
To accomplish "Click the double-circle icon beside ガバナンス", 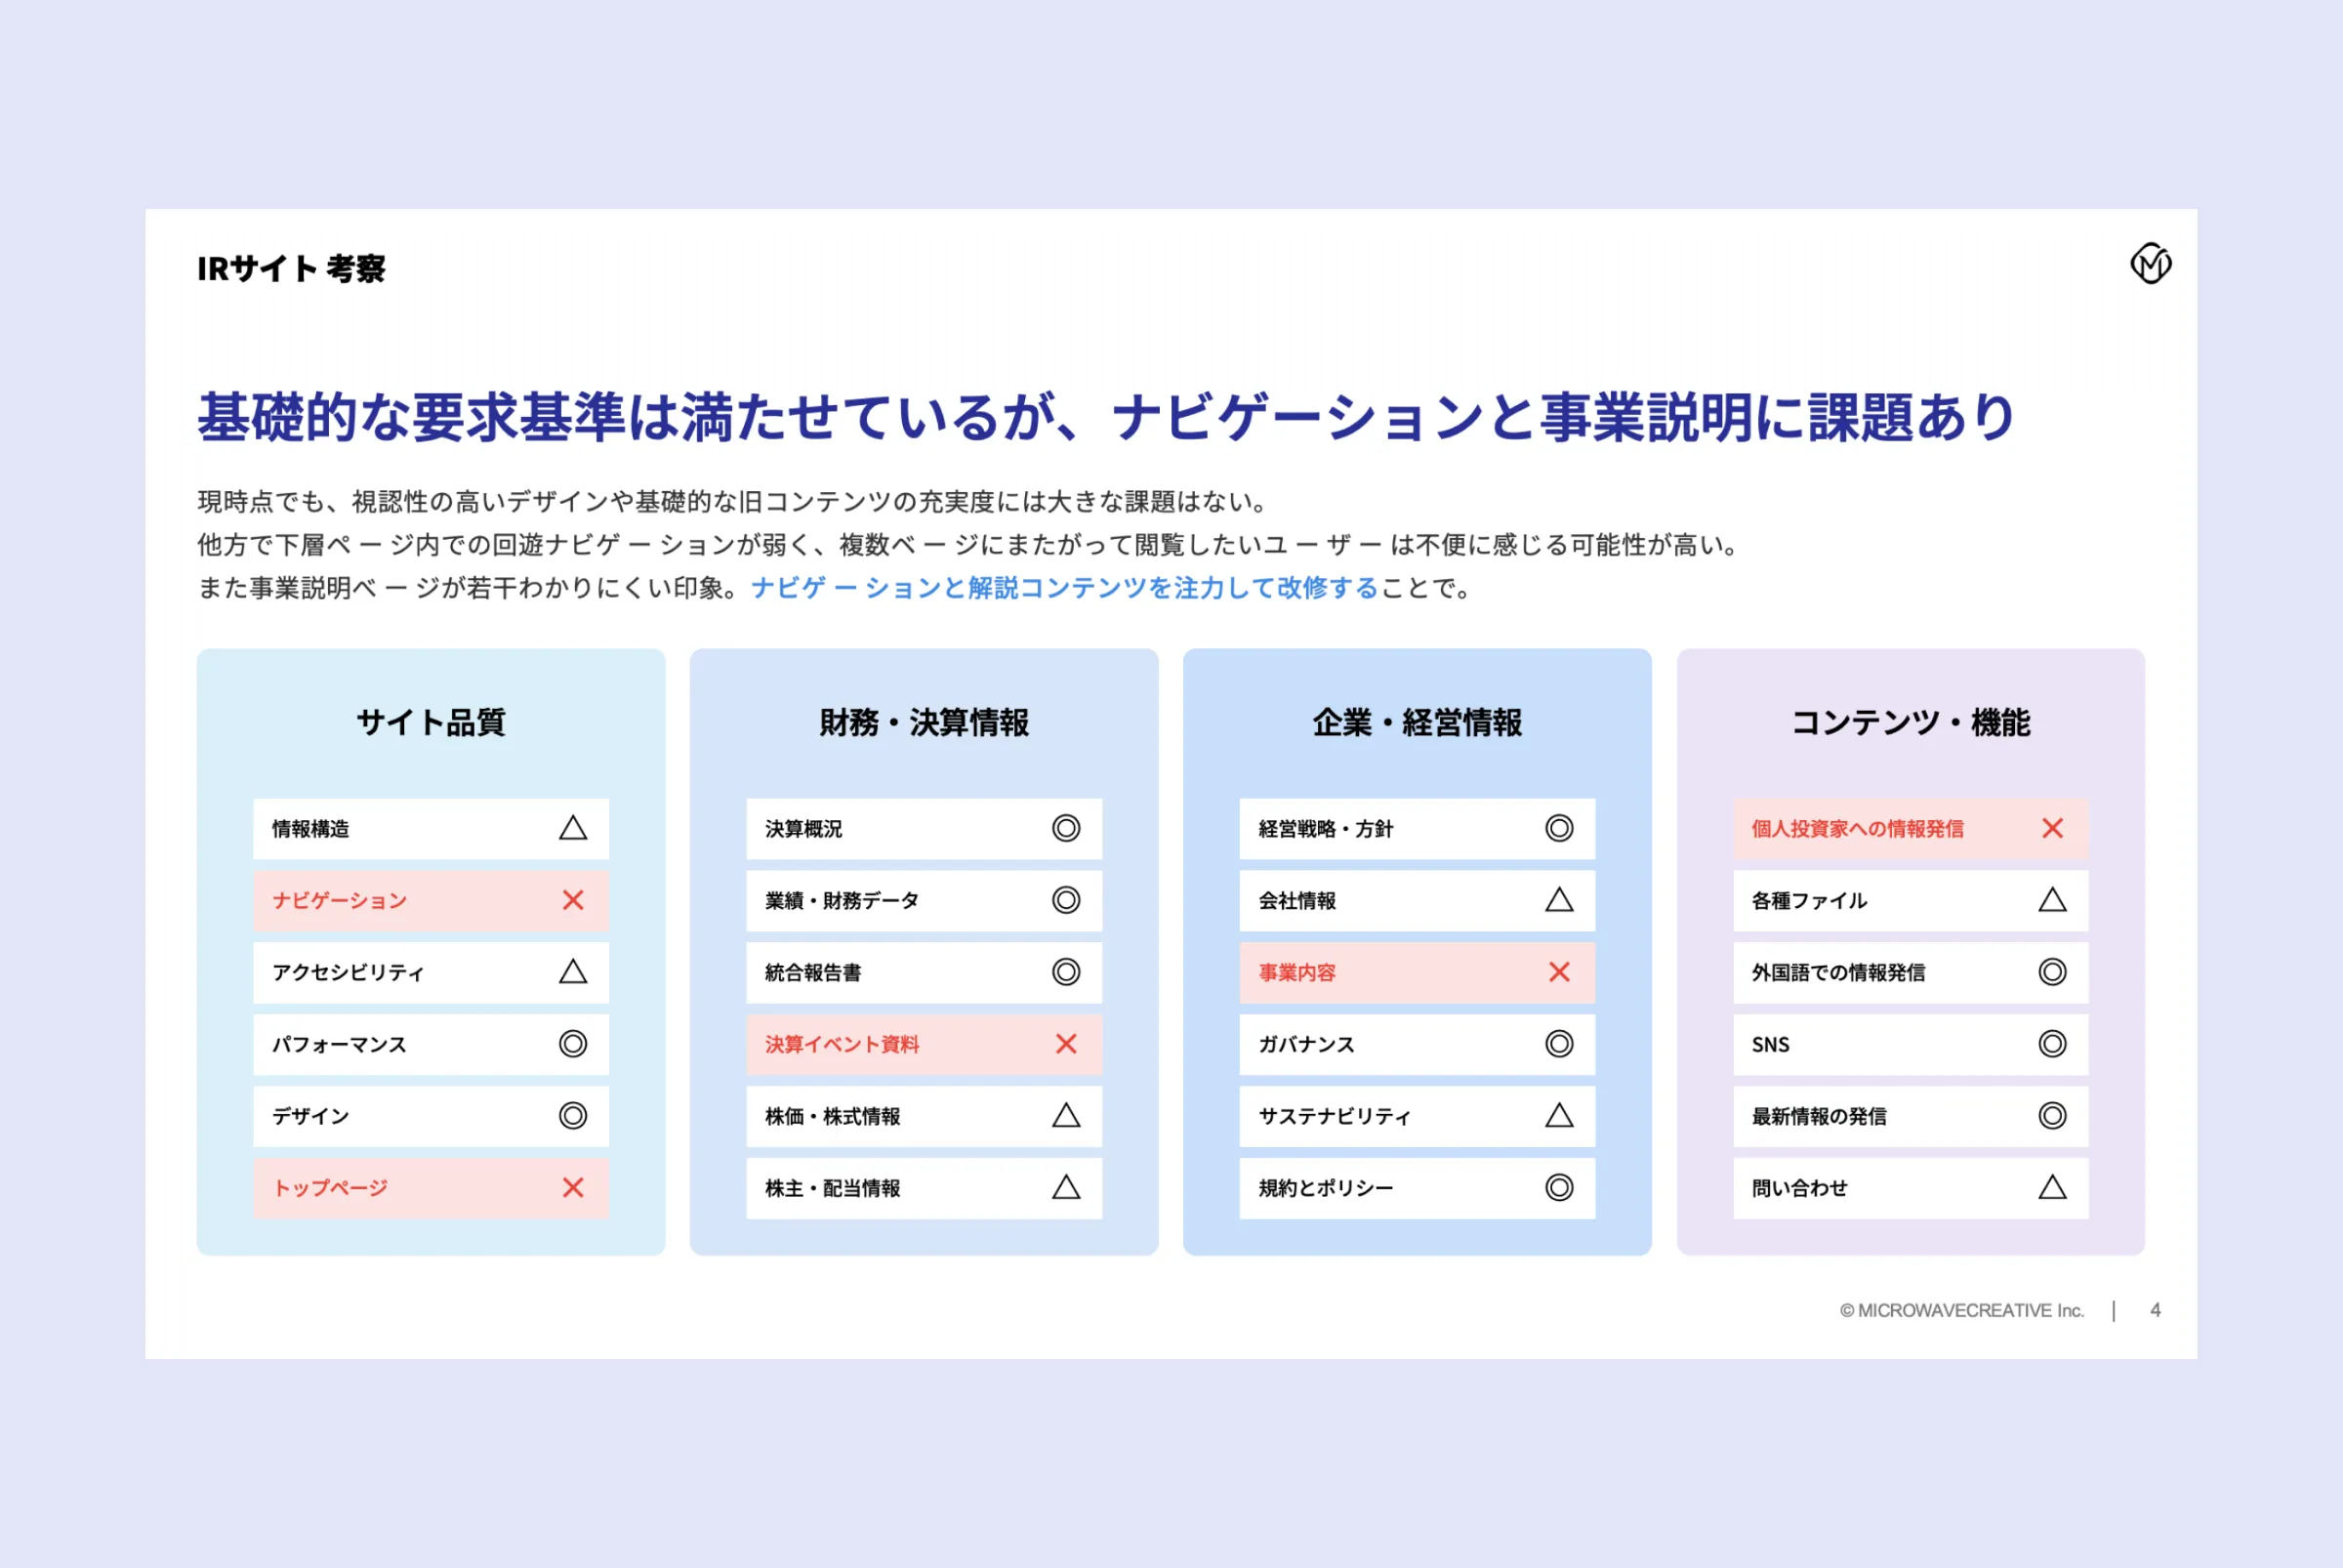I will (1559, 1044).
